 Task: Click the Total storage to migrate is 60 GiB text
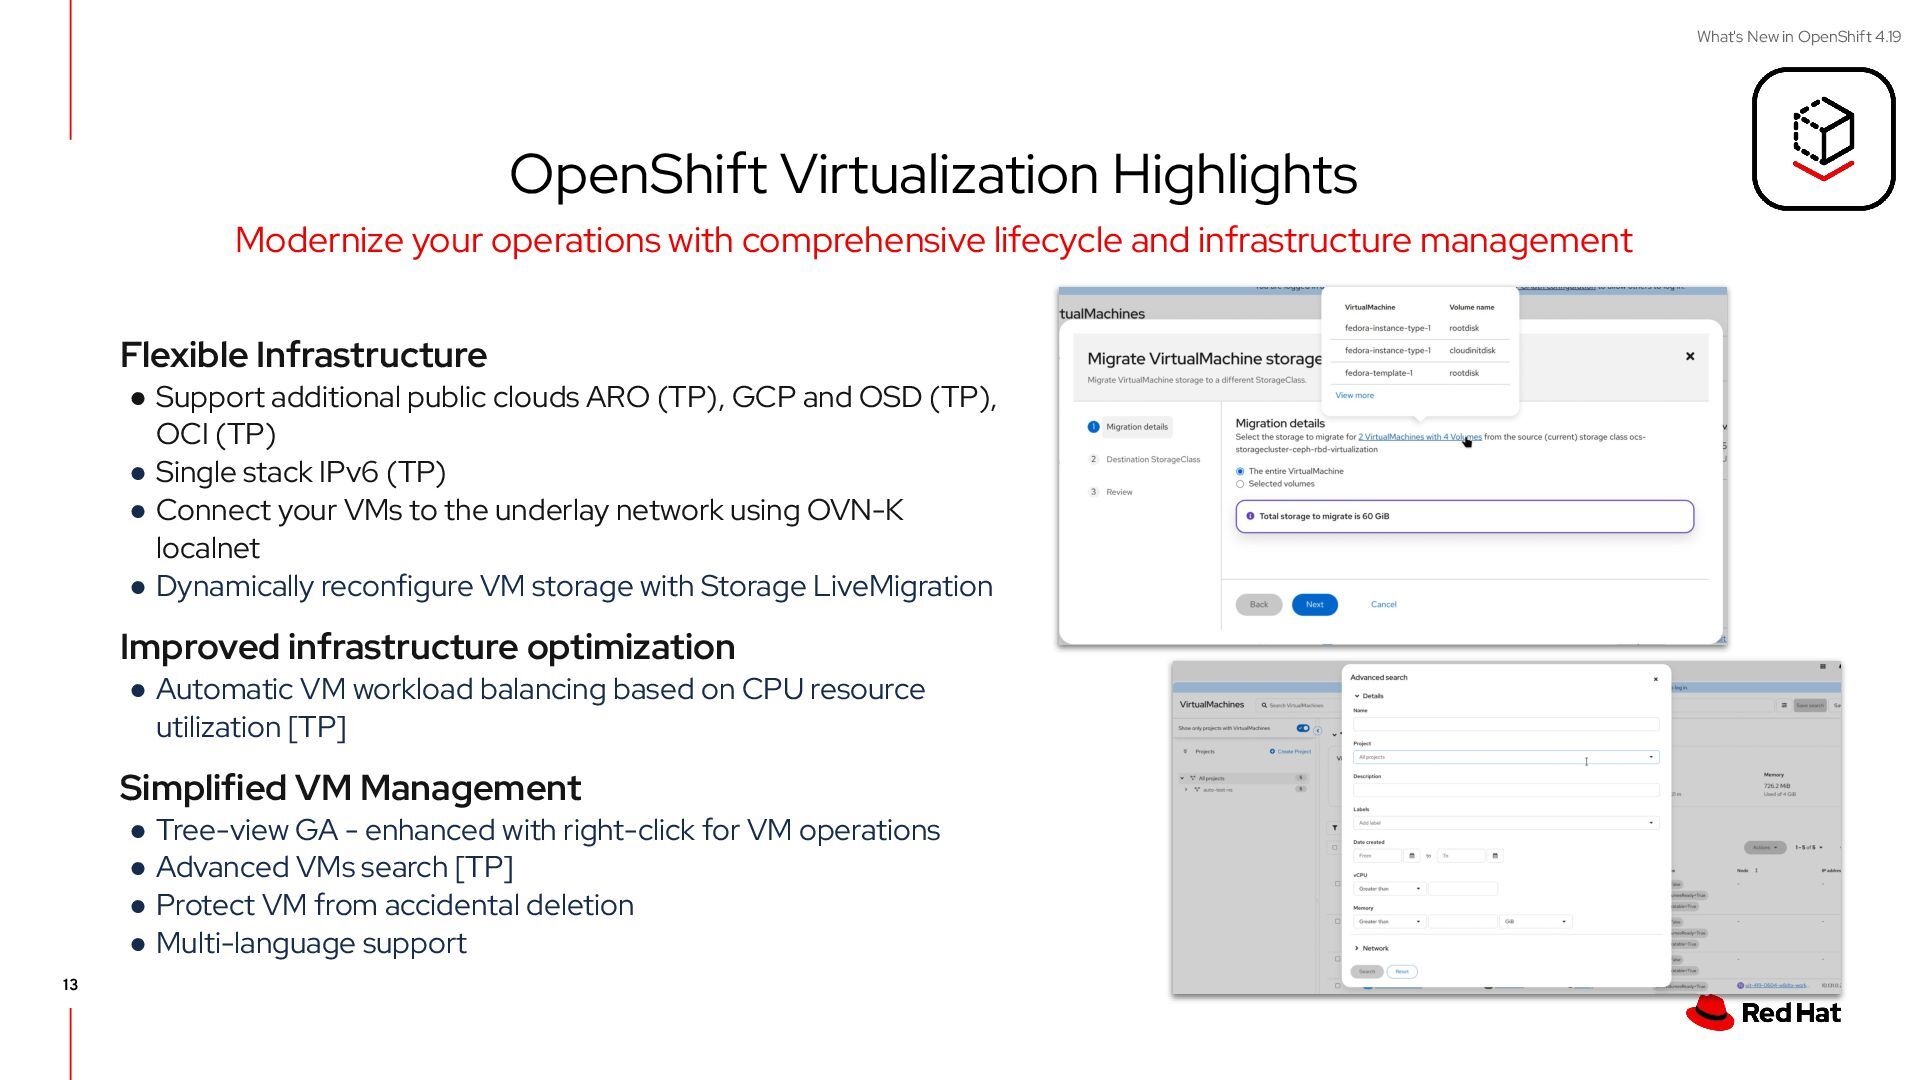pos(1324,516)
